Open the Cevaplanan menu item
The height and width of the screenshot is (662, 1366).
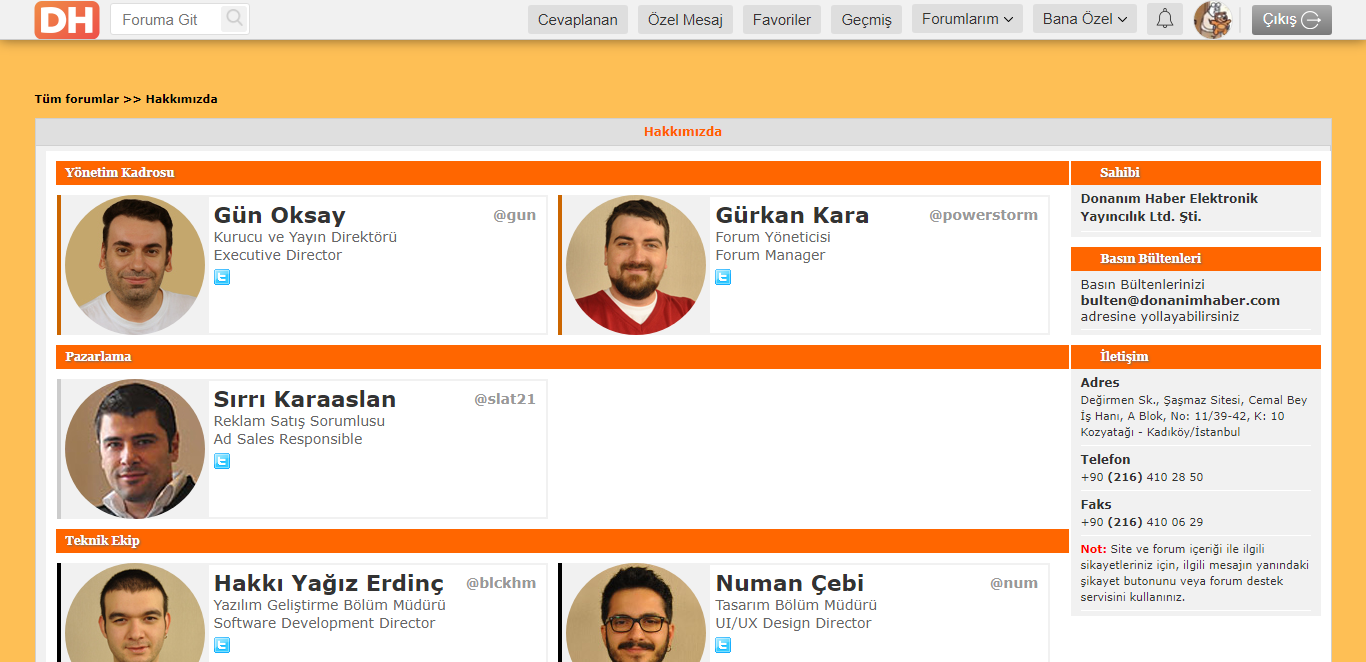coord(578,20)
